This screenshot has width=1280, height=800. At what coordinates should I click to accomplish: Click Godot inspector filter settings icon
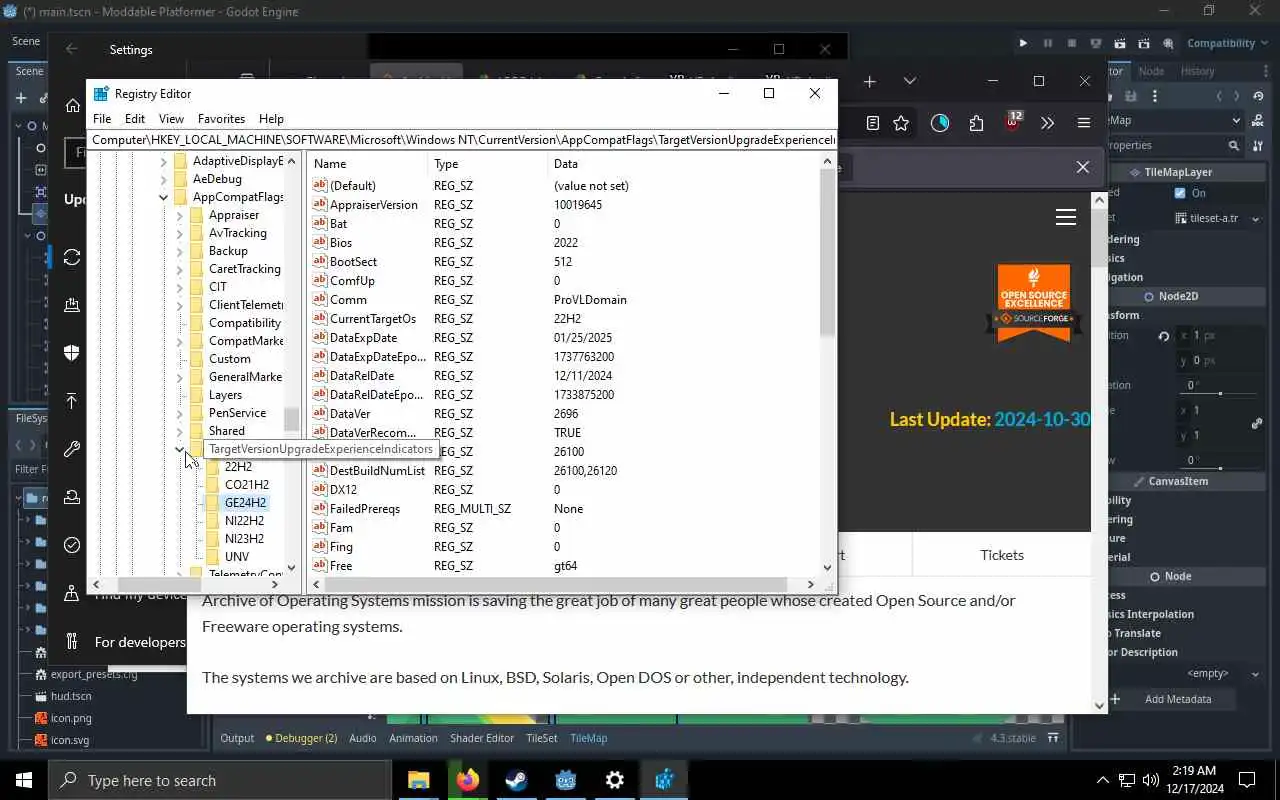point(1257,145)
